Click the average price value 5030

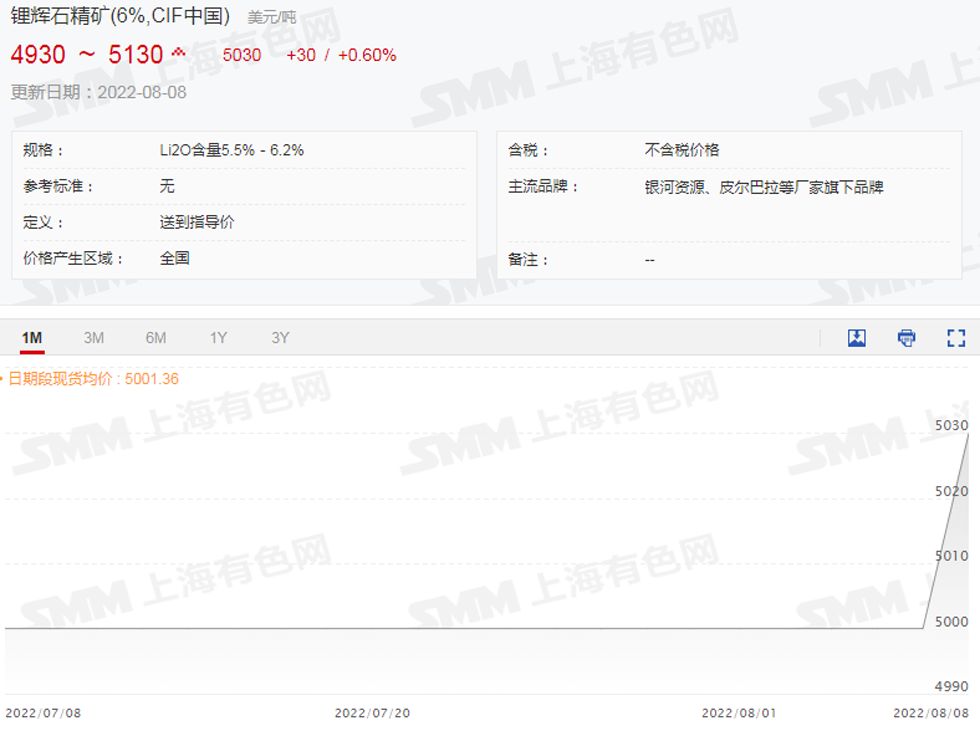[x=242, y=55]
